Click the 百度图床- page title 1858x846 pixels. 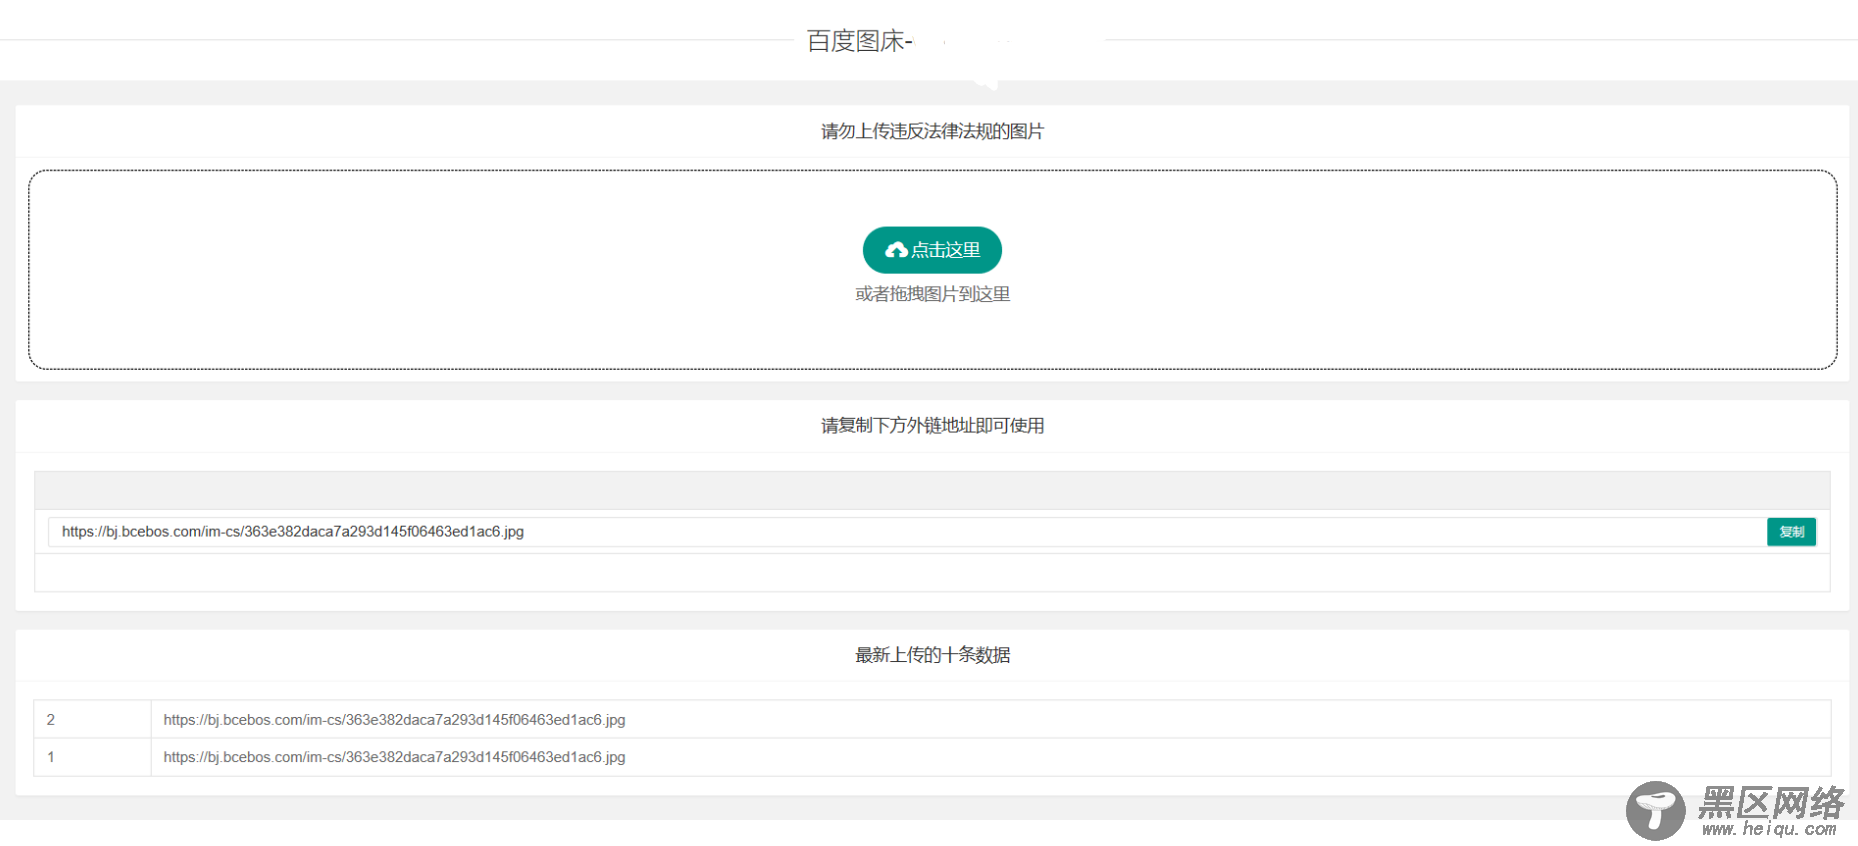tap(859, 41)
